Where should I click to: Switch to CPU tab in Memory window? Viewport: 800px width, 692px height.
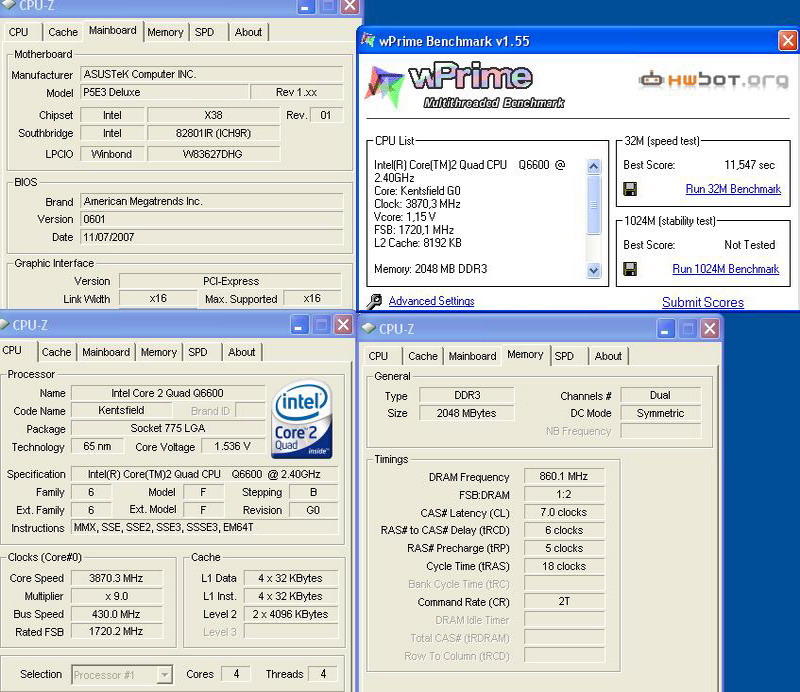[379, 356]
